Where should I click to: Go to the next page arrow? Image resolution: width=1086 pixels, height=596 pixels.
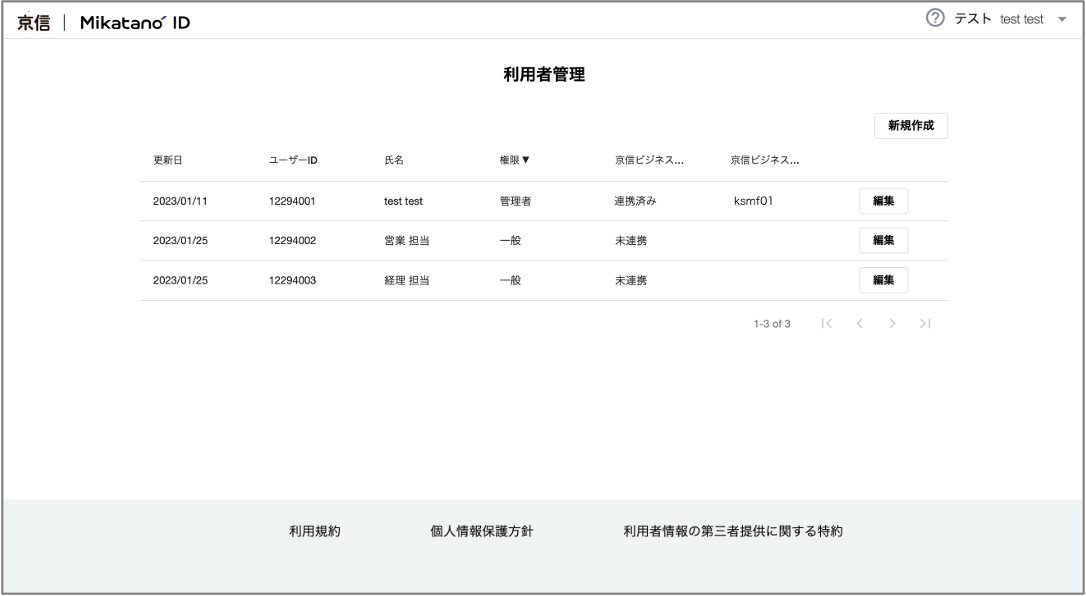pyautogui.click(x=892, y=323)
